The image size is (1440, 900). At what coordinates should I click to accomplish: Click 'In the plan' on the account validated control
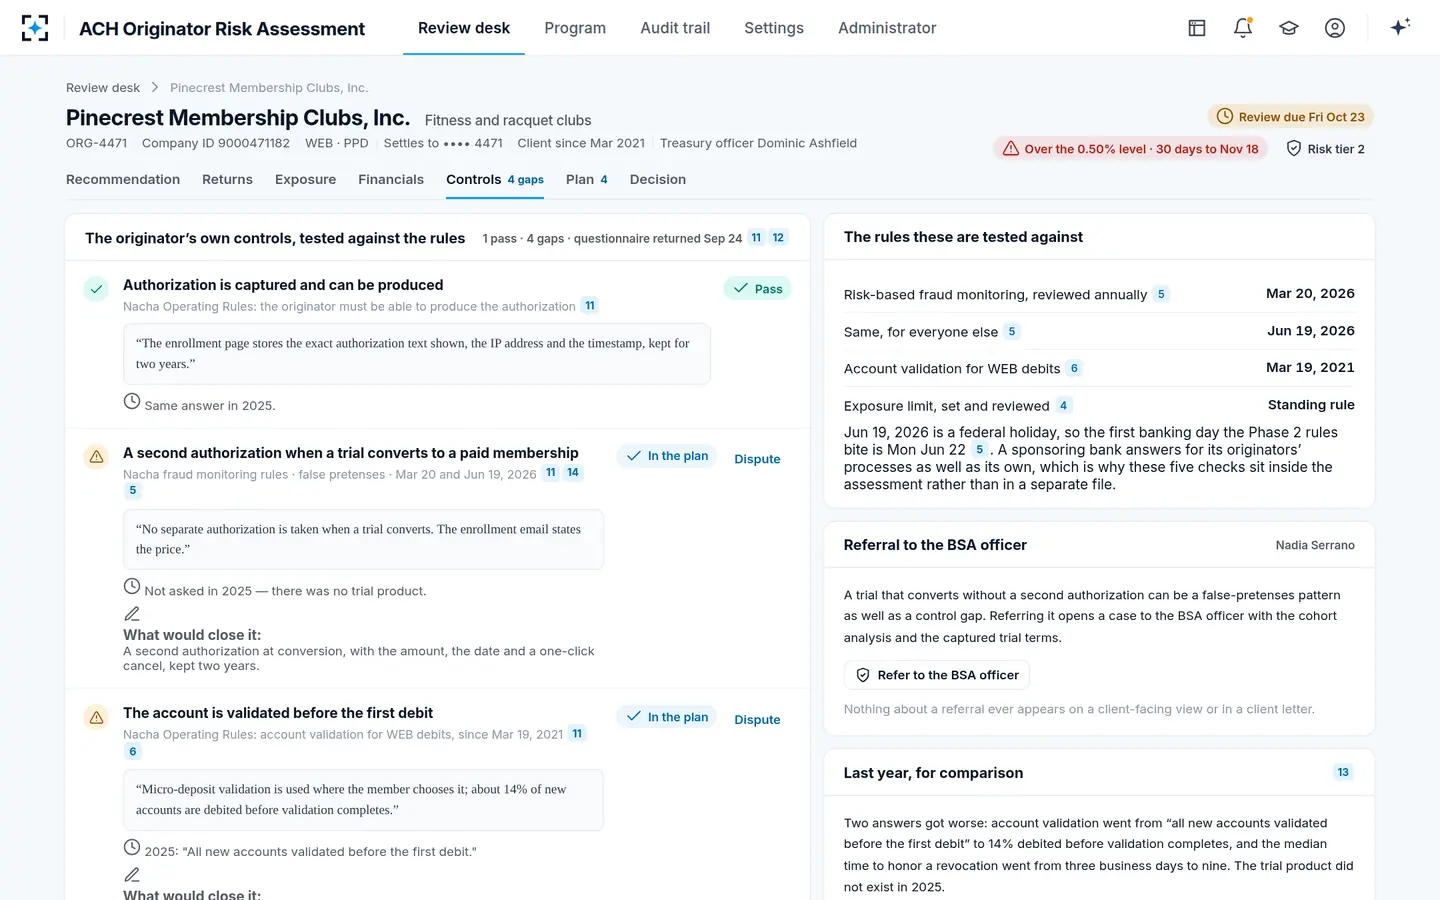667,717
